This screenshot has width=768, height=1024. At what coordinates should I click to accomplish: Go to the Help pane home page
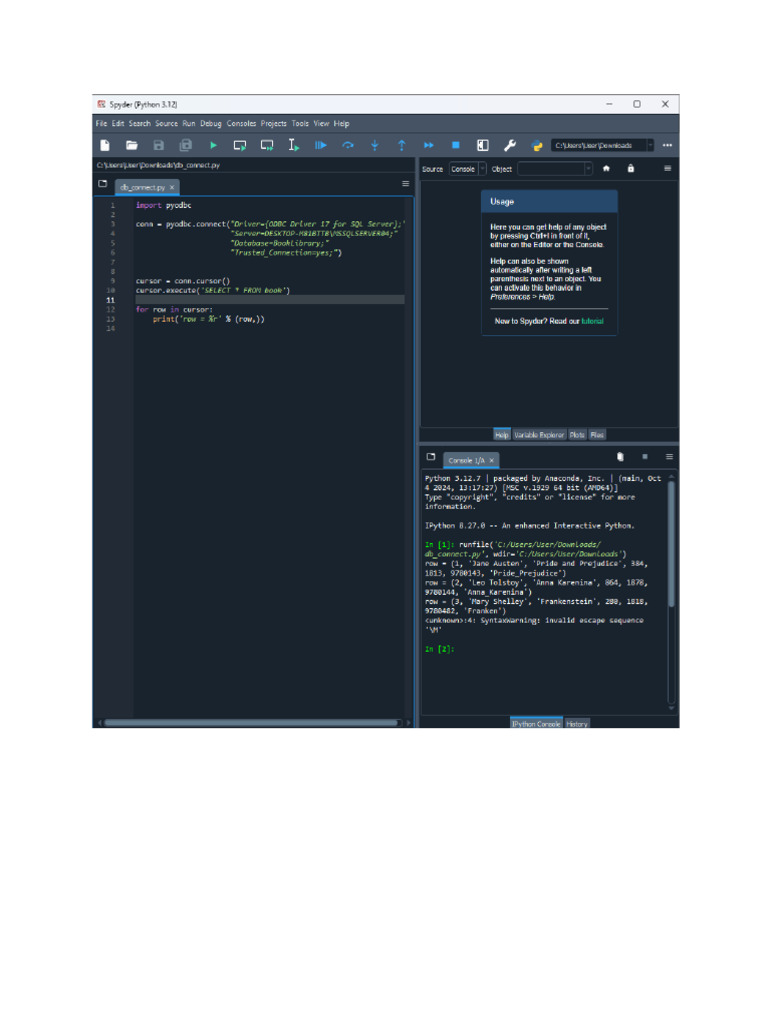(606, 168)
